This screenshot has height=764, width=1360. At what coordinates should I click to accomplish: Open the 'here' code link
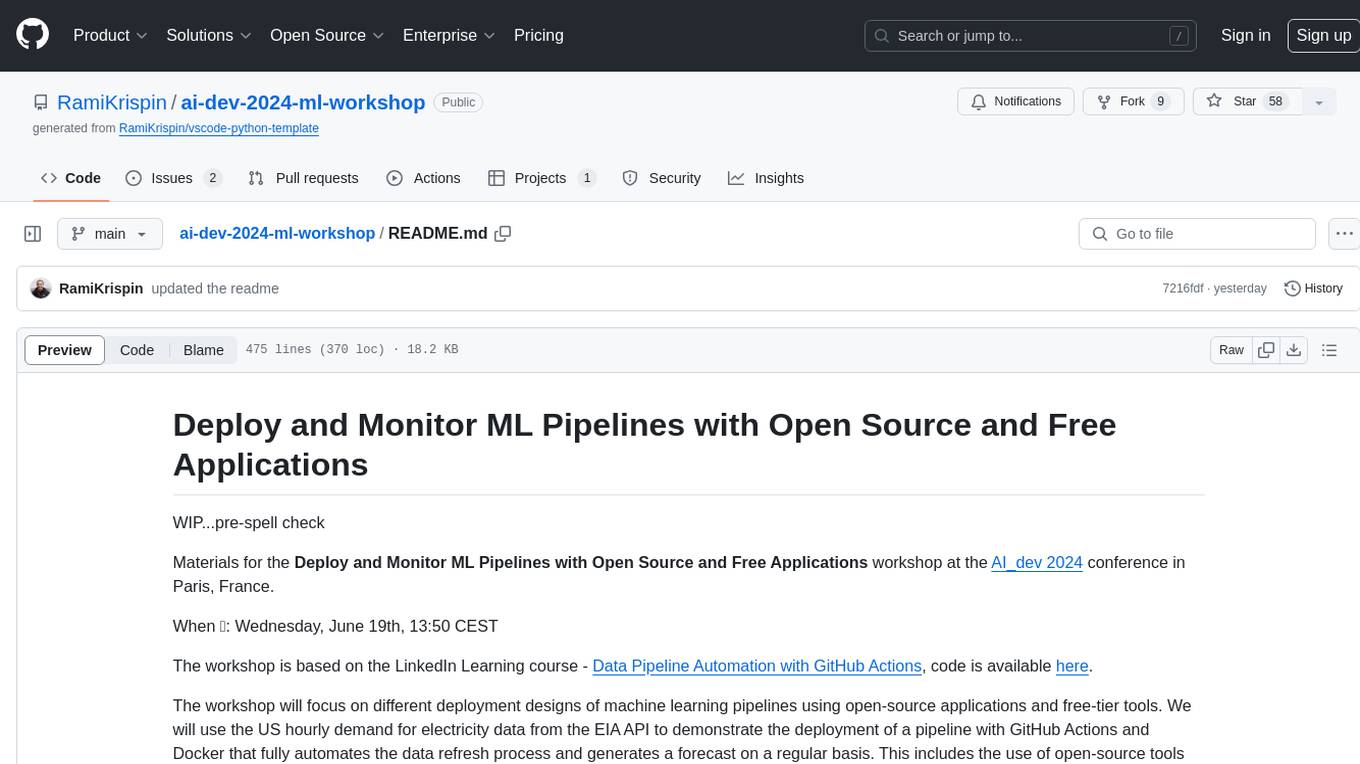click(x=1072, y=666)
